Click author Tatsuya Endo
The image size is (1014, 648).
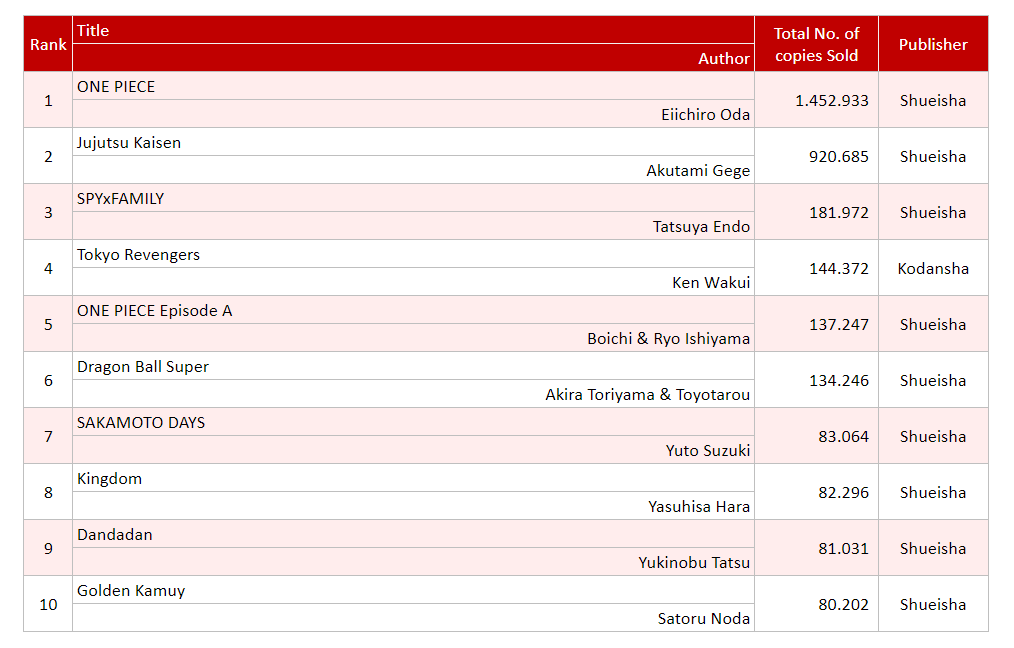[x=701, y=227]
